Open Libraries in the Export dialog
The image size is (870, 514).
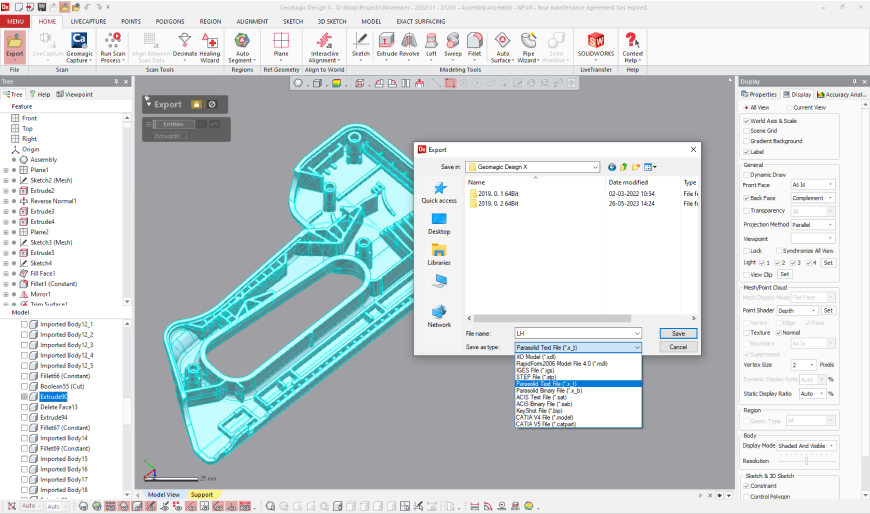point(439,255)
